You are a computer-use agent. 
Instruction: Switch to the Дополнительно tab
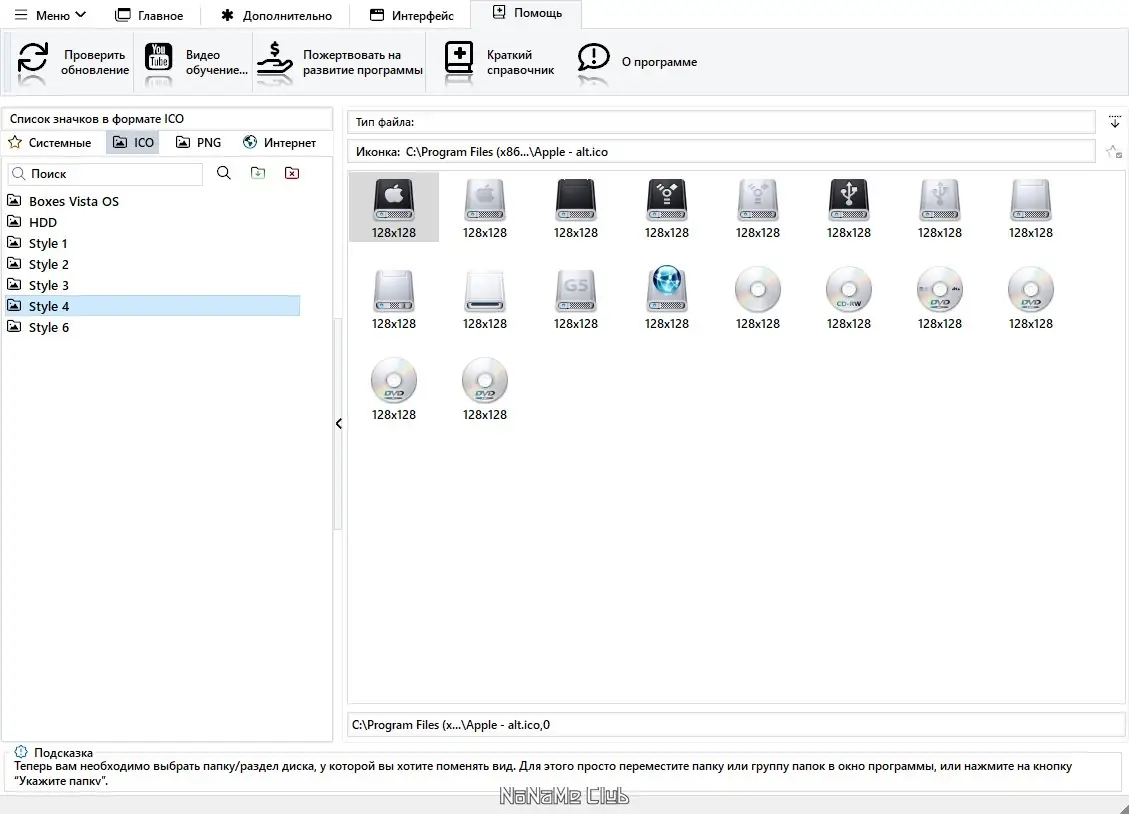pos(276,15)
